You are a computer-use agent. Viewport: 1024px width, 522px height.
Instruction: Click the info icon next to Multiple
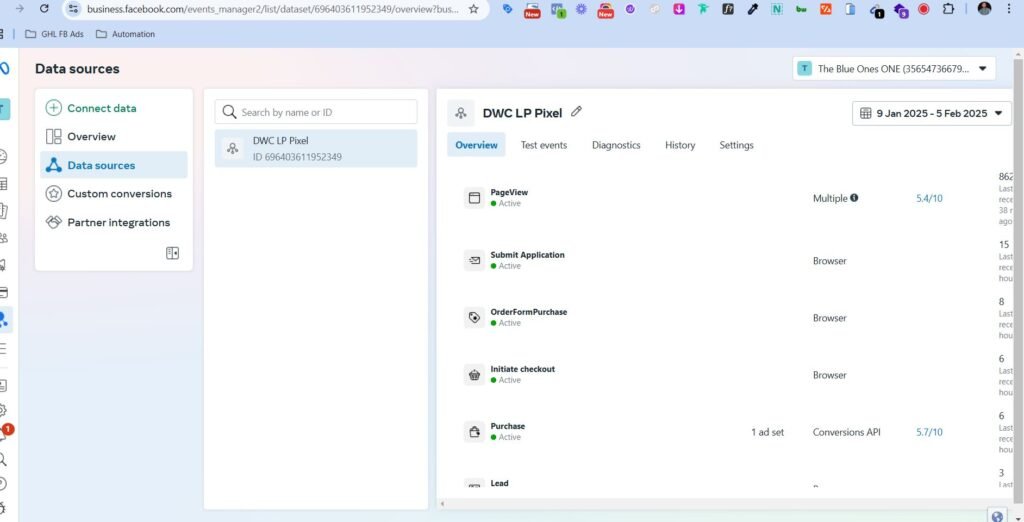click(854, 197)
